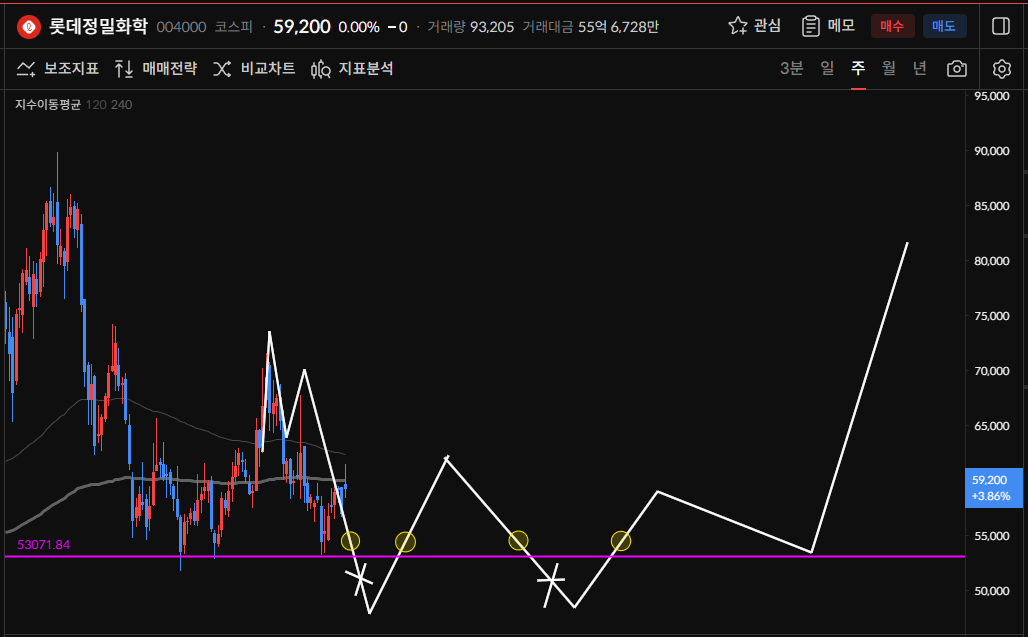Click the 90,000 price axis label
The height and width of the screenshot is (637, 1028).
991,151
